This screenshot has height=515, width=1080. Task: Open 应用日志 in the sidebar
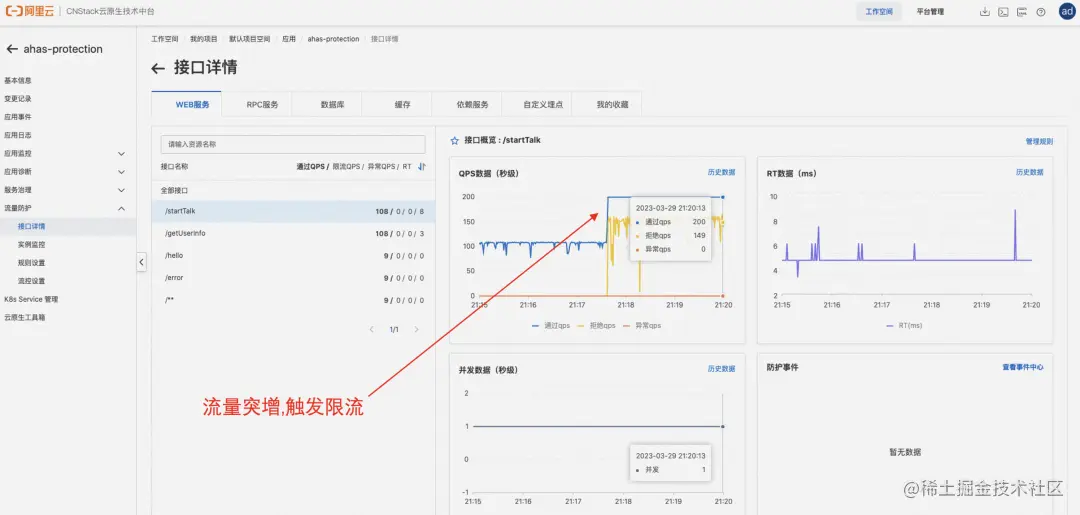(18, 135)
